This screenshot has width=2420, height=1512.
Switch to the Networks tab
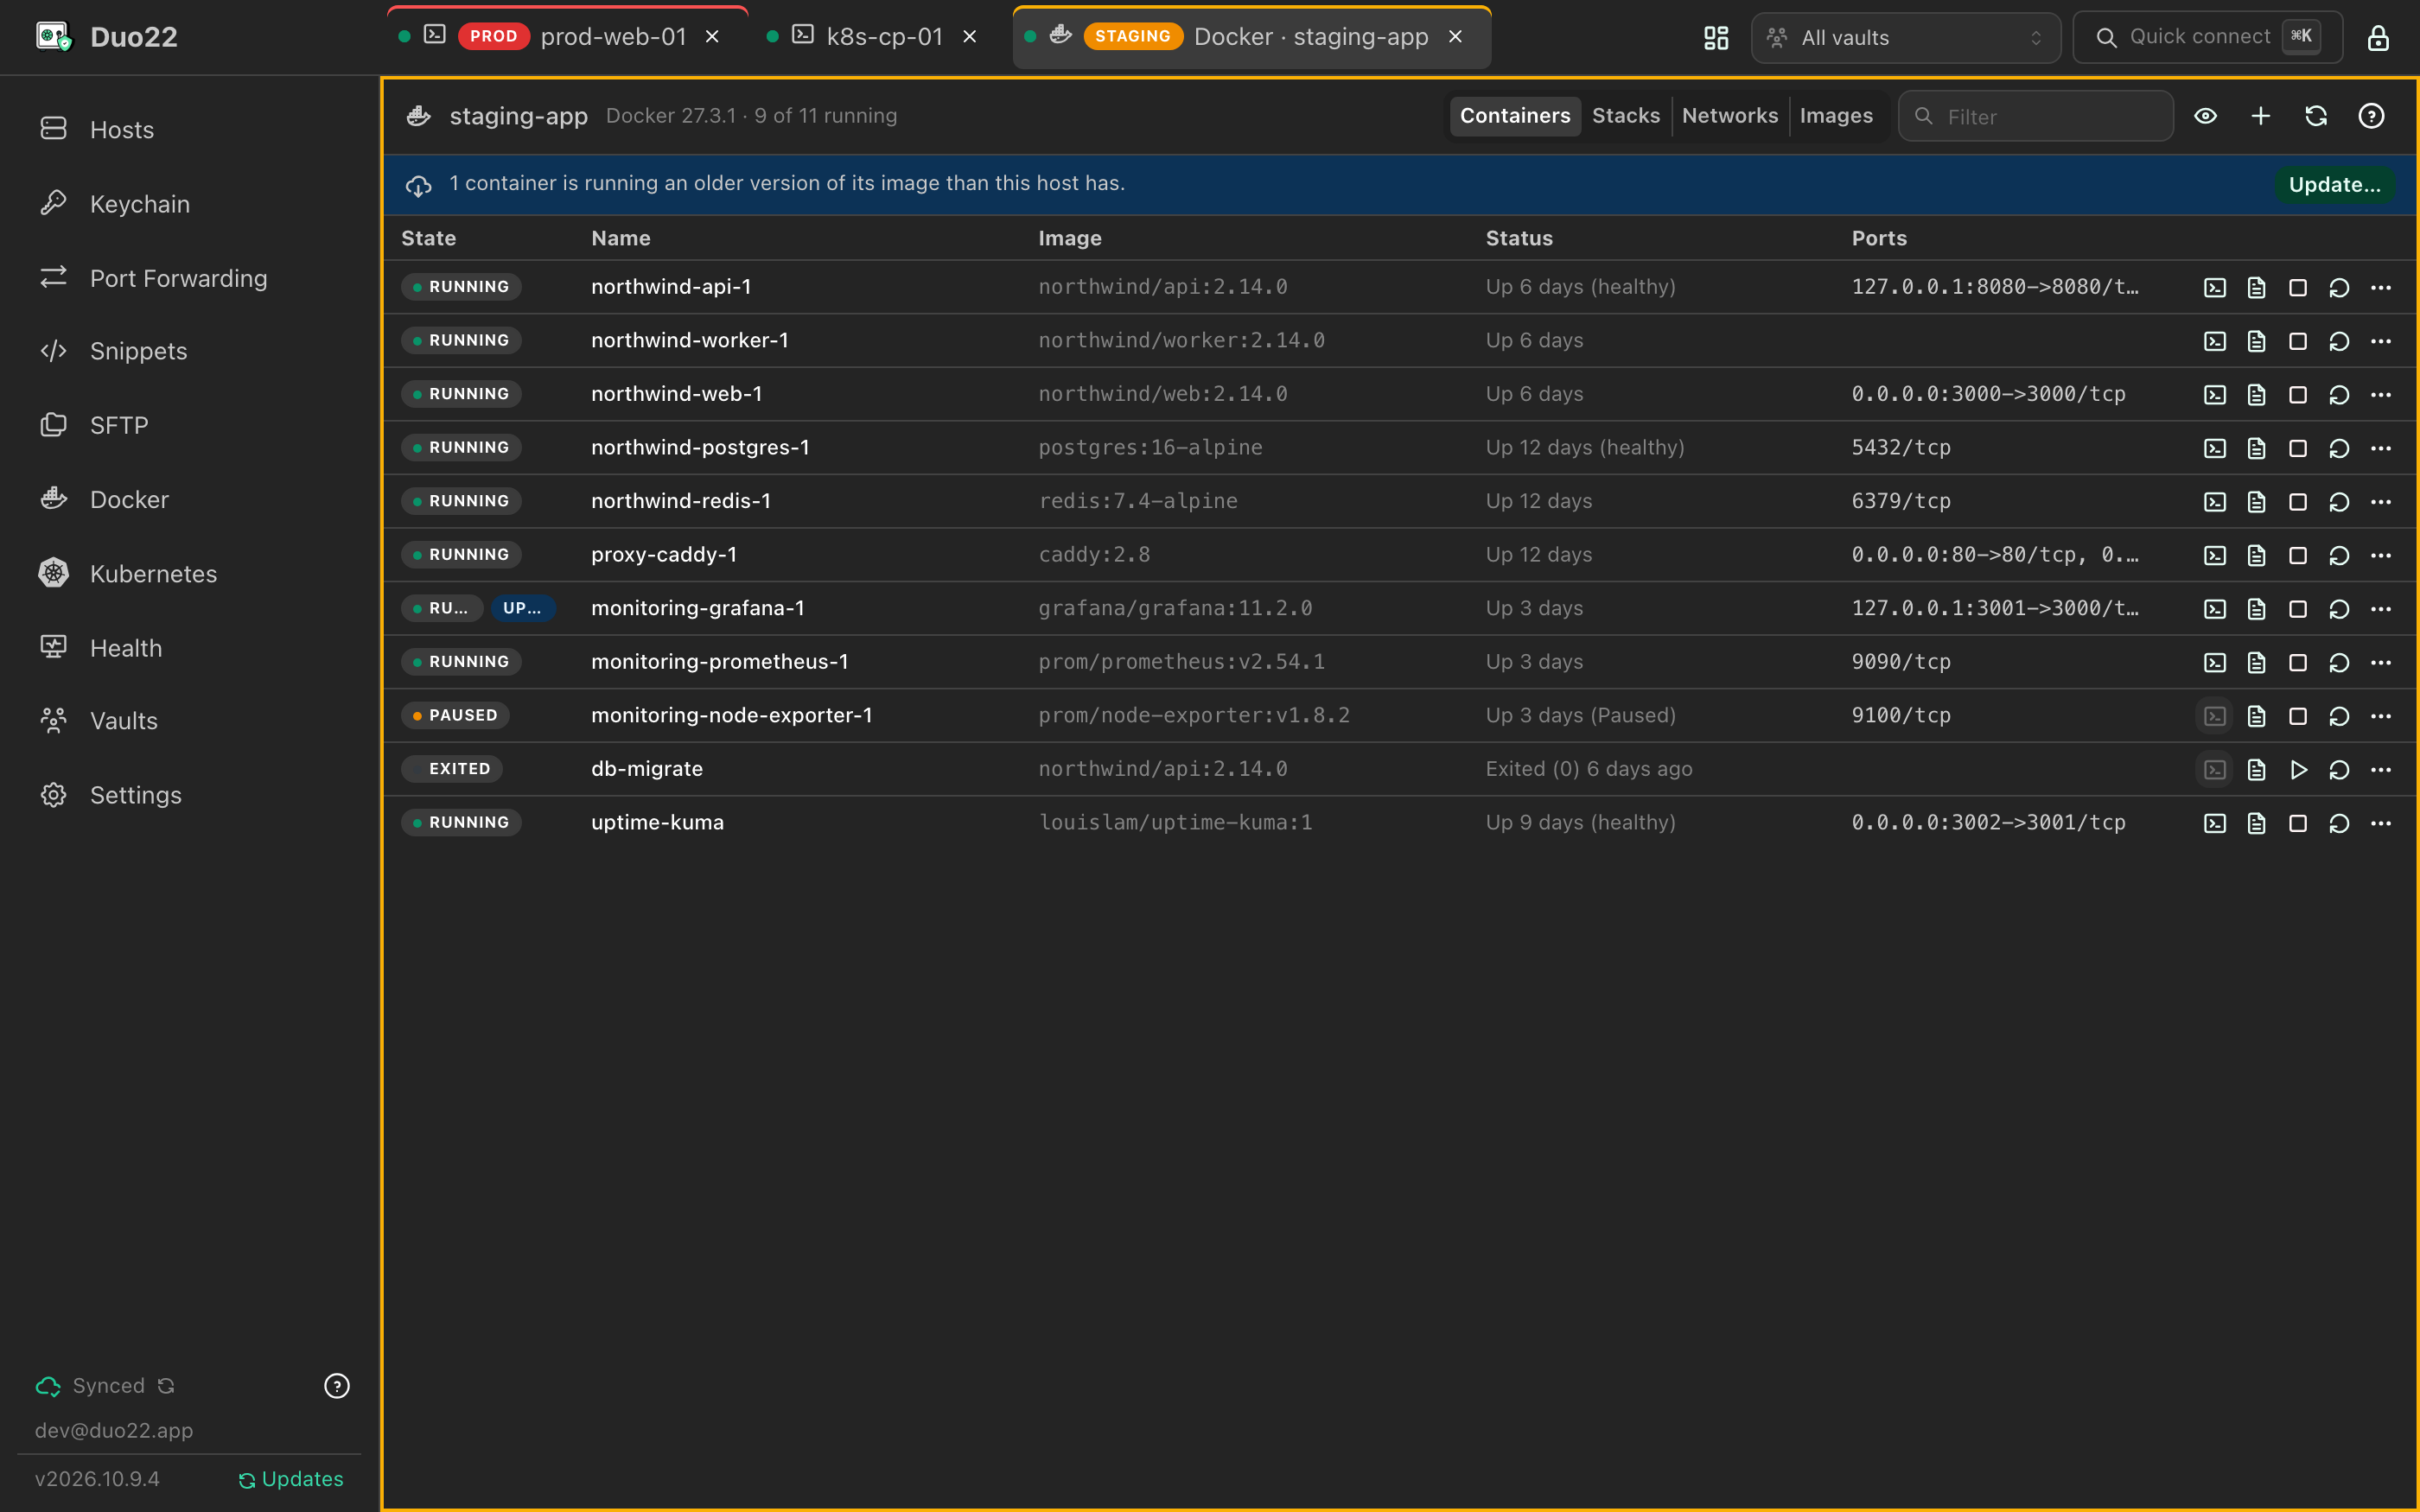tap(1730, 116)
